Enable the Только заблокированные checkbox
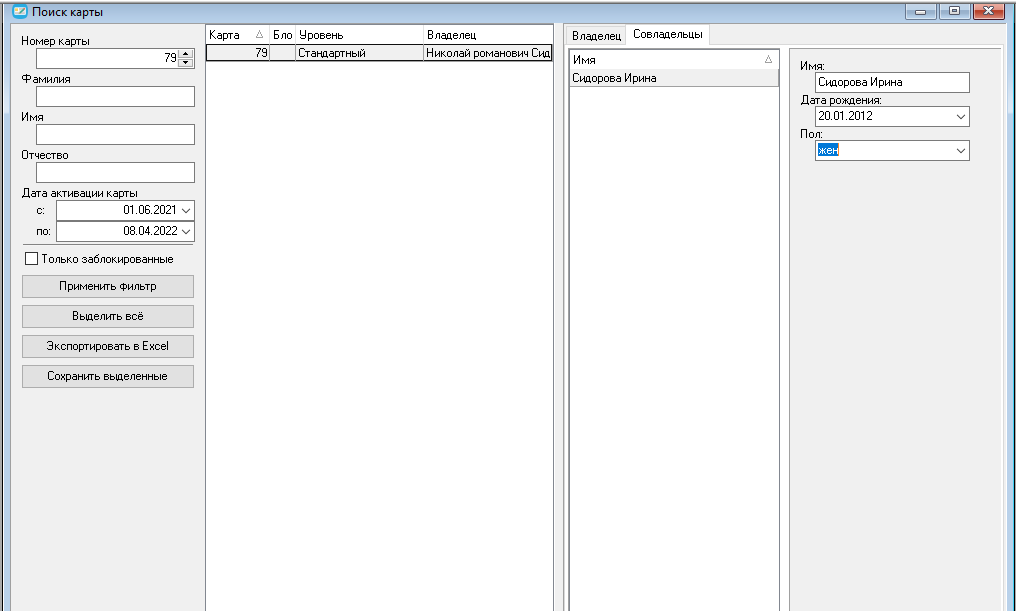The image size is (1016, 611). (31, 259)
